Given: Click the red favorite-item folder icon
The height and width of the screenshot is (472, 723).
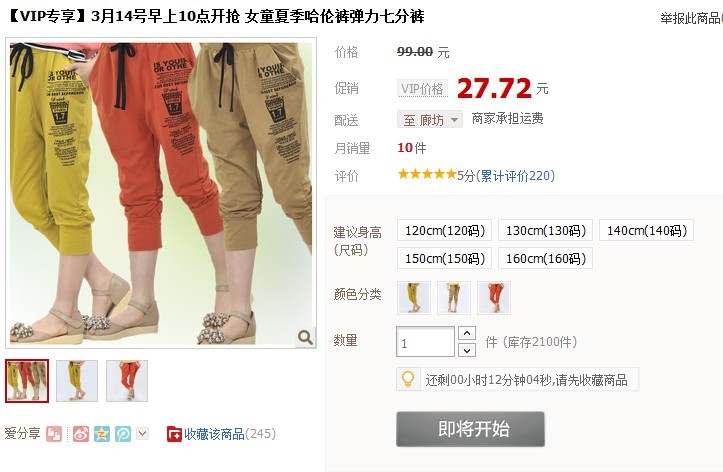Looking at the screenshot, I should [174, 434].
